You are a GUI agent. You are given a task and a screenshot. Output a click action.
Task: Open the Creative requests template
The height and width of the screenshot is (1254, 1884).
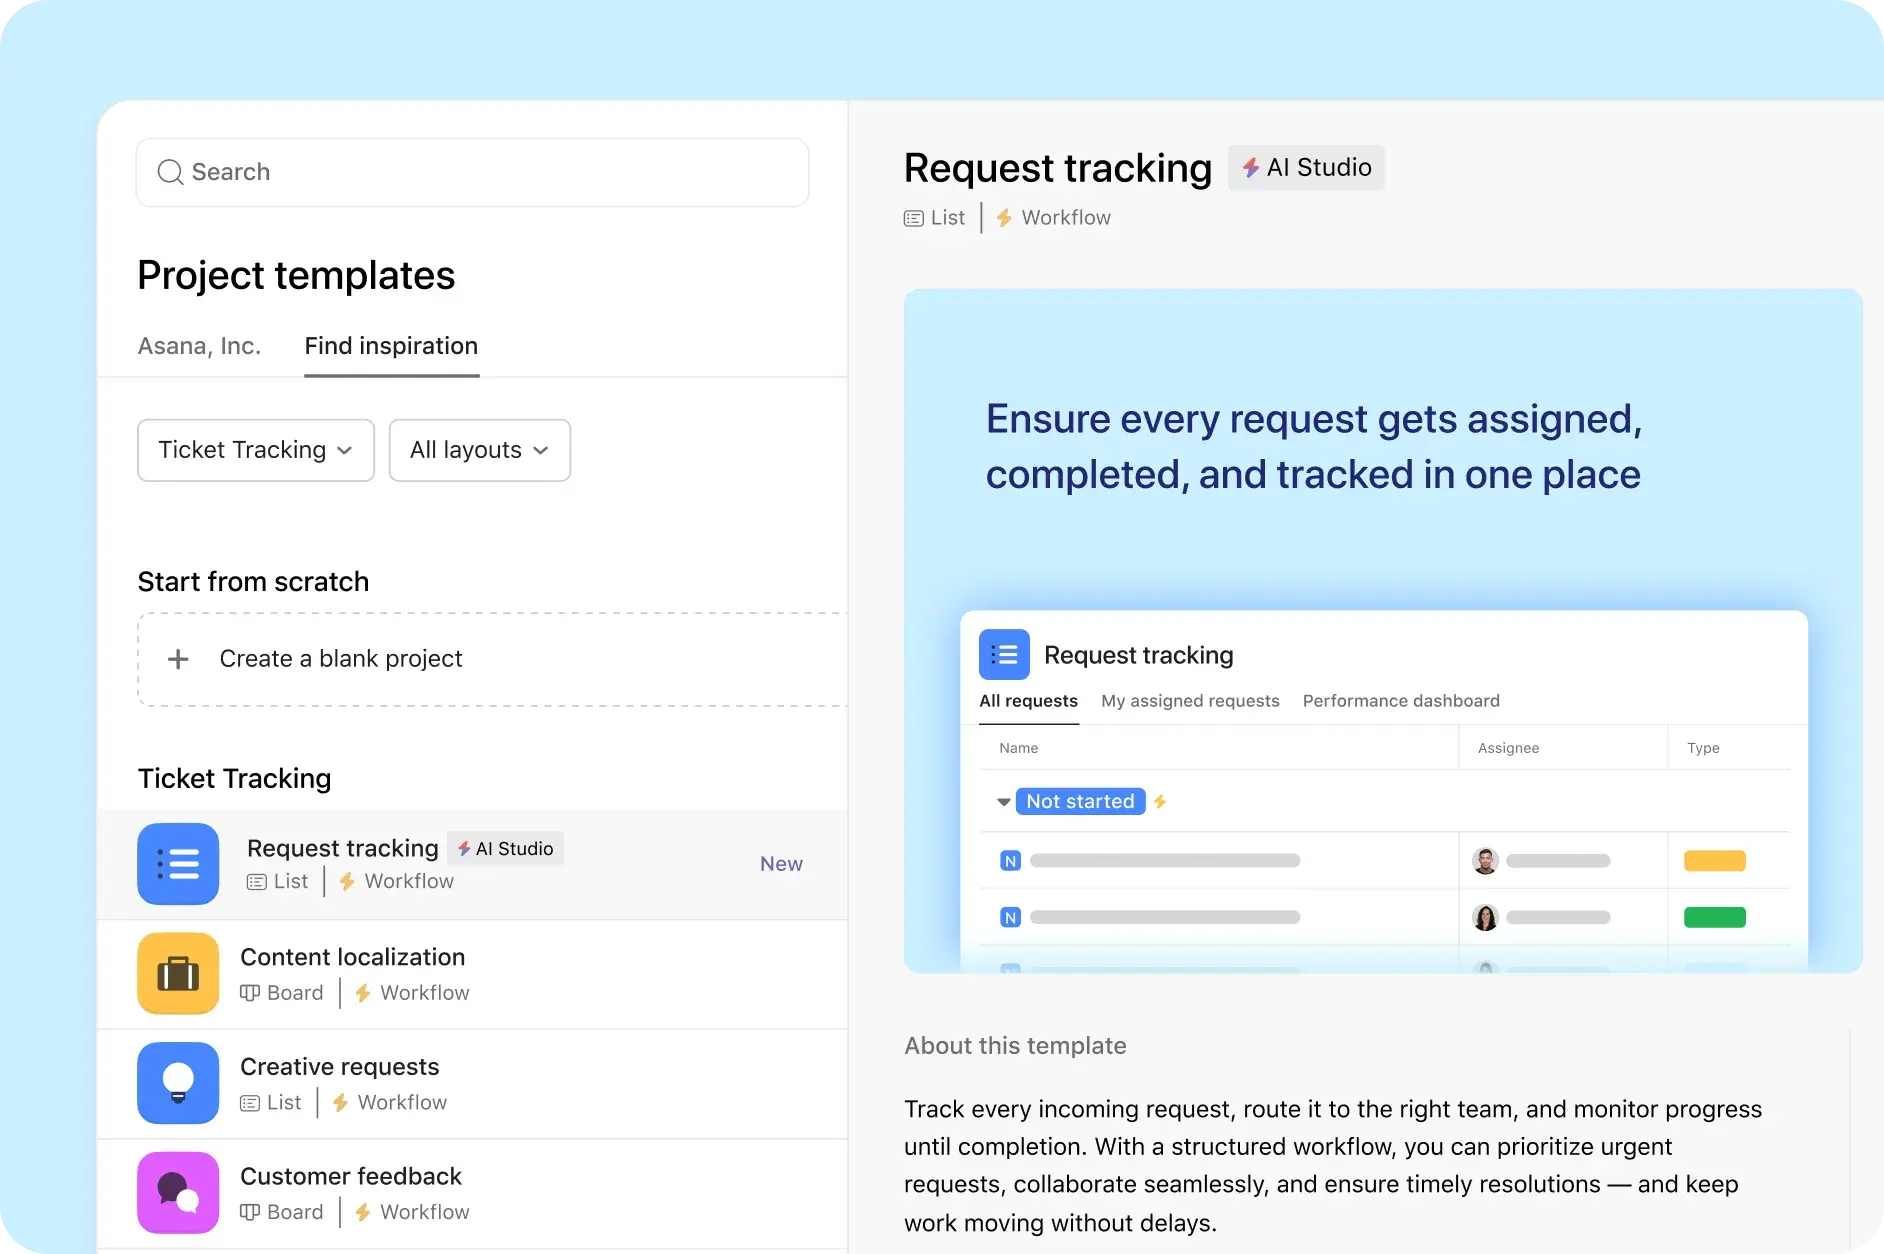tap(340, 1067)
